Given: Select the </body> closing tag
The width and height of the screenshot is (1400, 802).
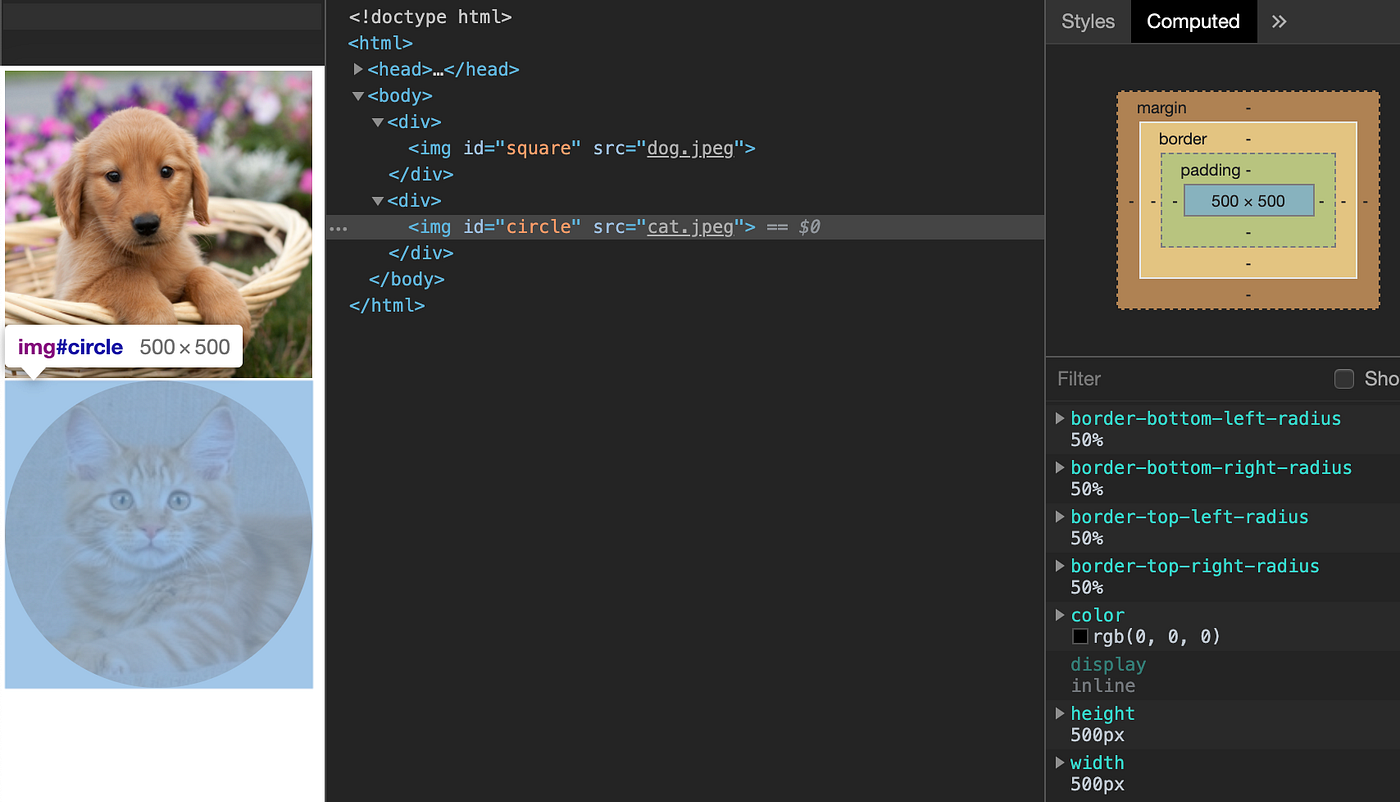Looking at the screenshot, I should [406, 279].
